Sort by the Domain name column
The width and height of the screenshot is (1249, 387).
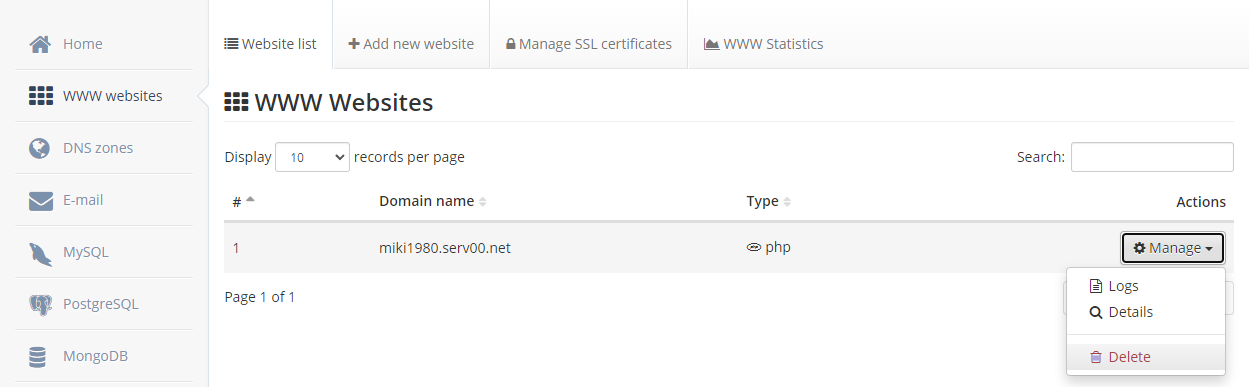(432, 201)
